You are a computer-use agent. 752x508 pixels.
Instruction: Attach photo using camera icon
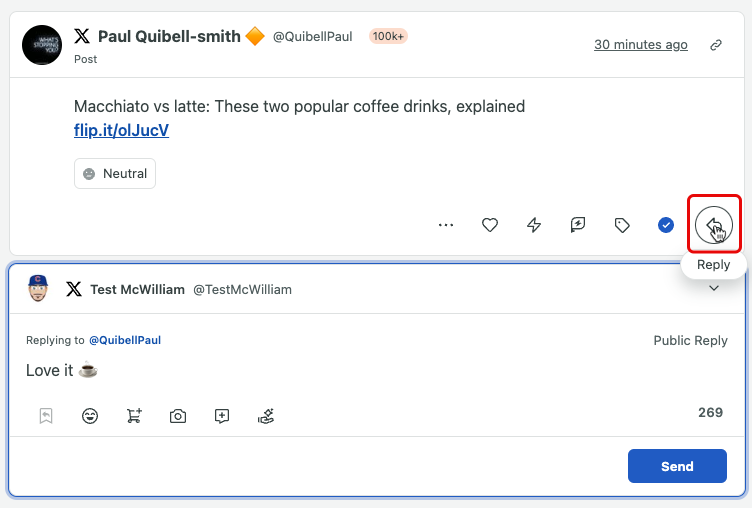[178, 416]
